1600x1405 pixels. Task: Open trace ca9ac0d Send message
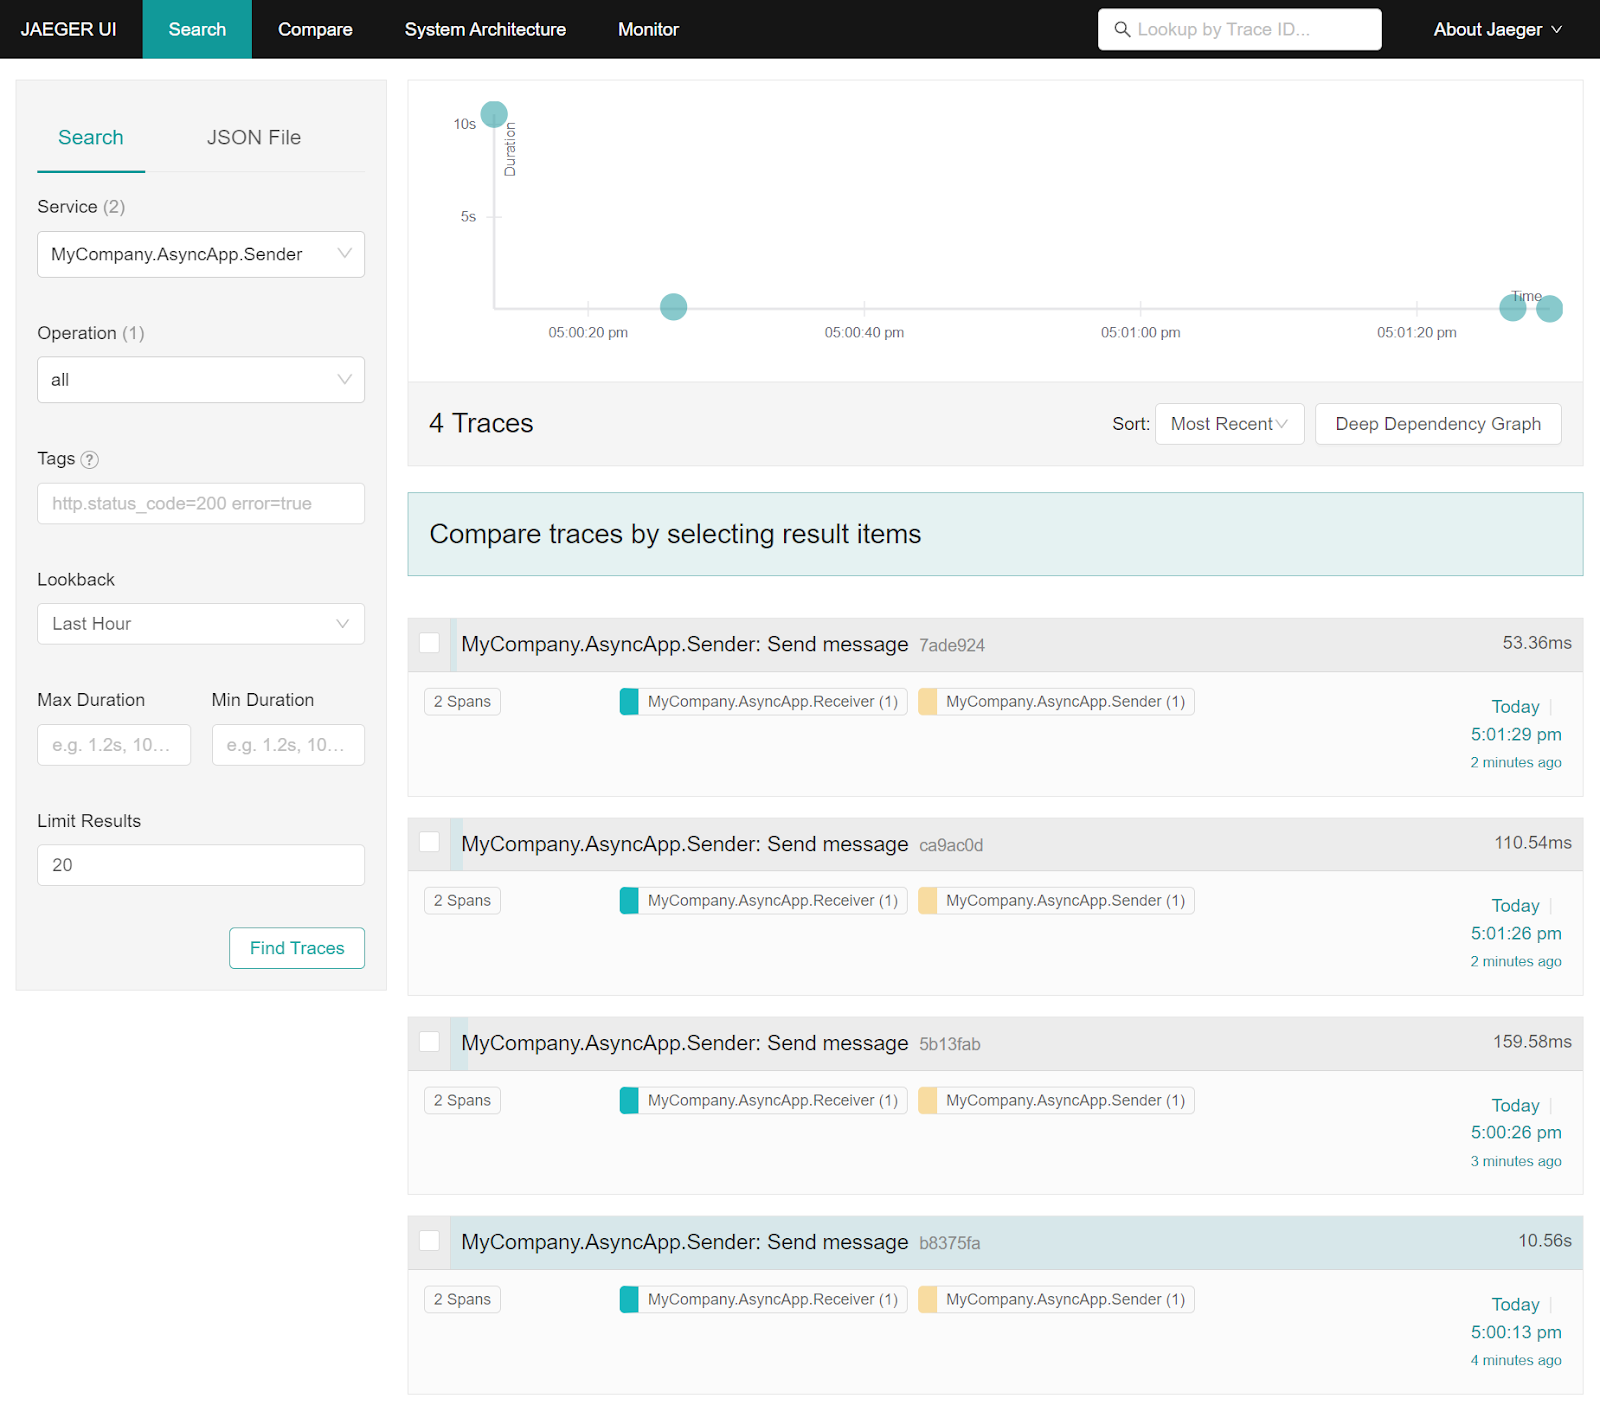pos(685,844)
